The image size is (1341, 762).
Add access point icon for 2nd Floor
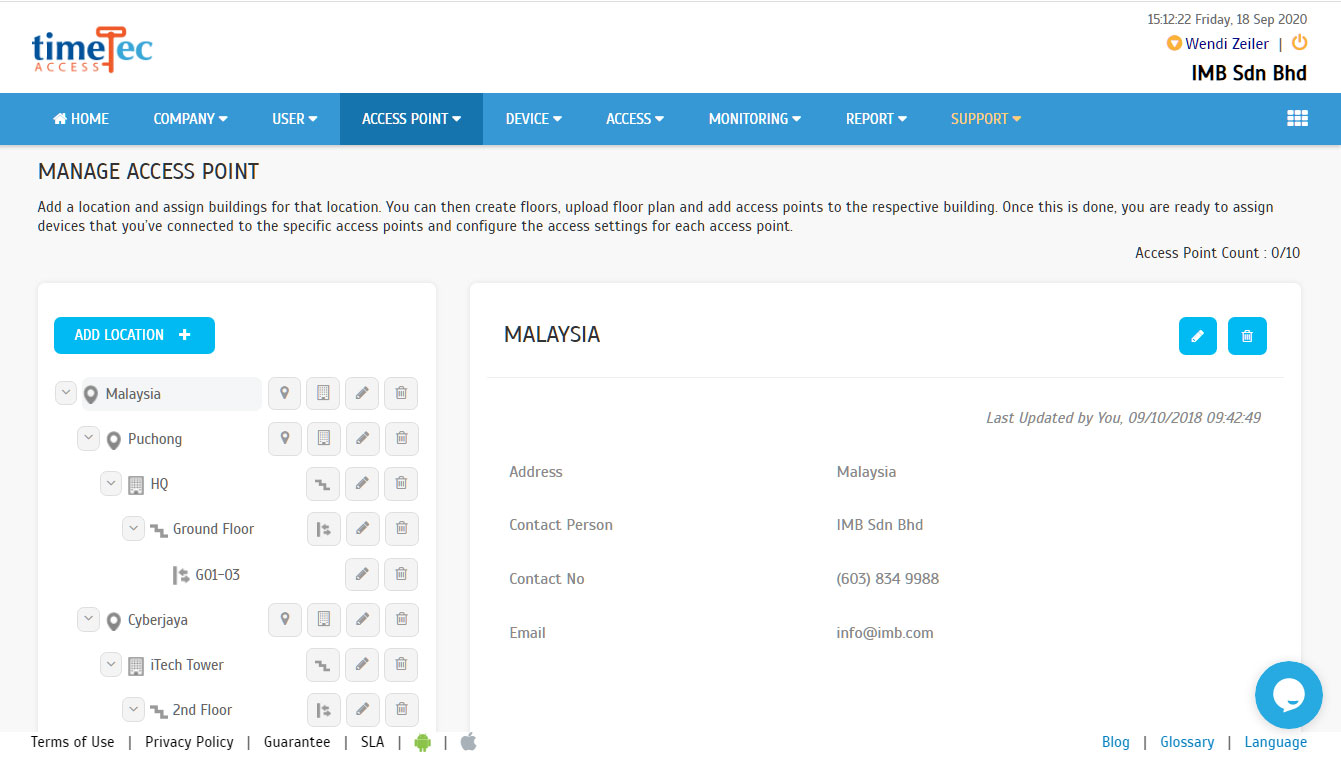pyautogui.click(x=323, y=710)
